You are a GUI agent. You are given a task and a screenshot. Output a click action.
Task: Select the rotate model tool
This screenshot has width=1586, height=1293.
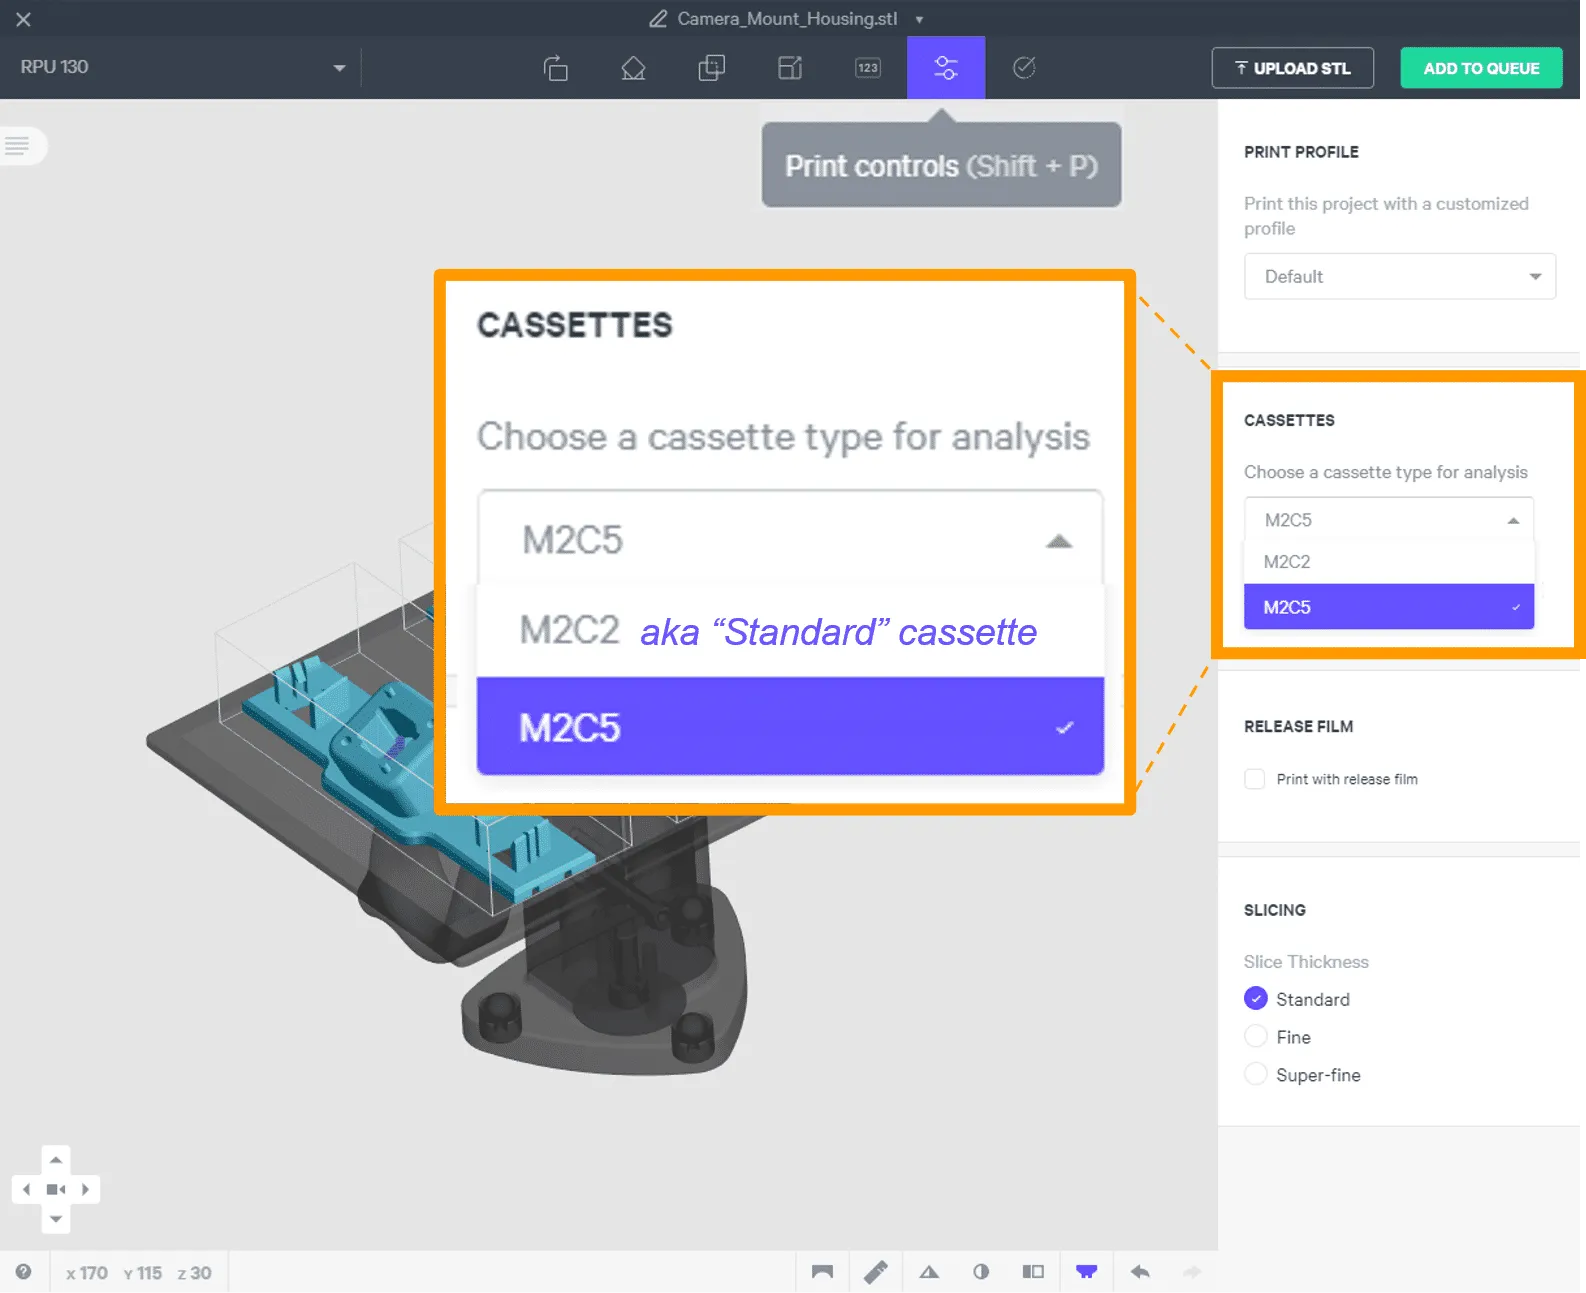pyautogui.click(x=555, y=68)
